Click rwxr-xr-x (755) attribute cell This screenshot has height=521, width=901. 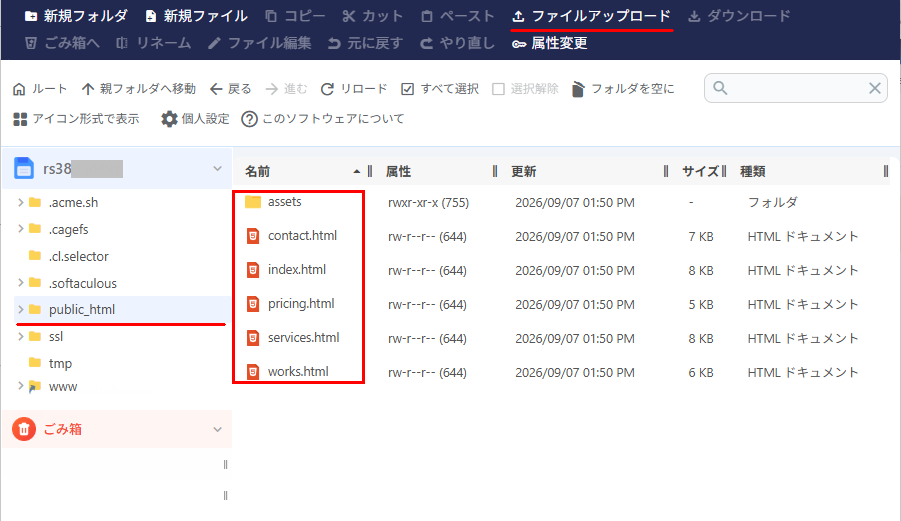coord(428,203)
